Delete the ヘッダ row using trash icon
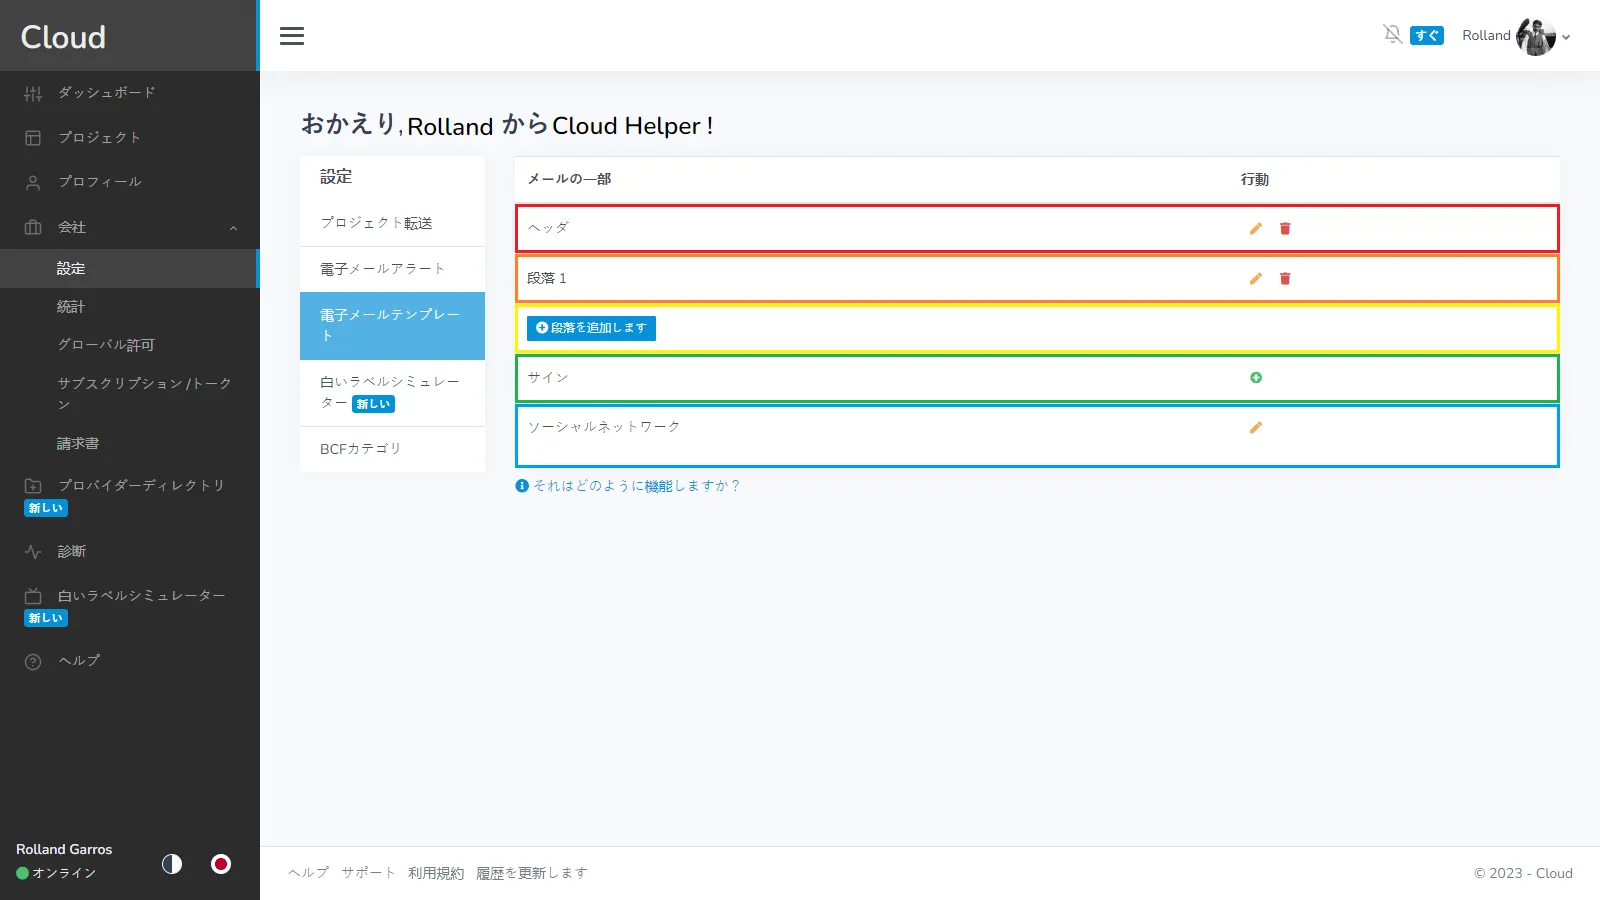 [x=1285, y=229]
